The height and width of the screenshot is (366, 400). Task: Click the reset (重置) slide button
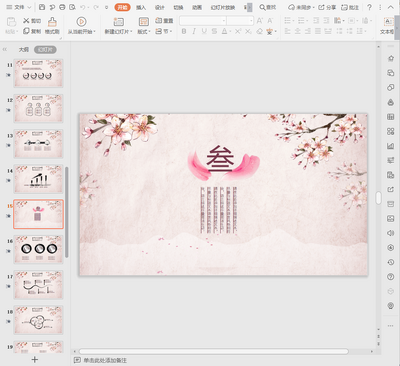click(164, 21)
